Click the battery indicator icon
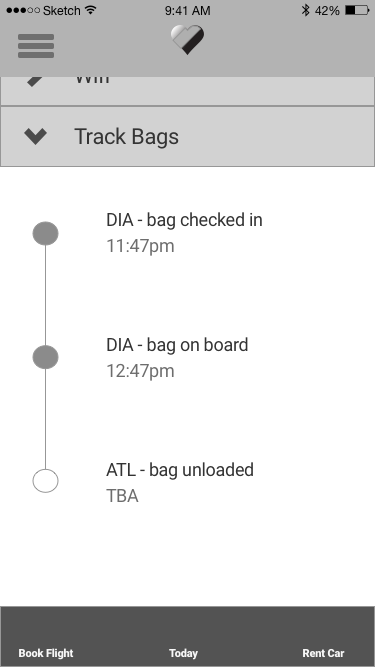This screenshot has height=667, width=375. click(x=357, y=10)
